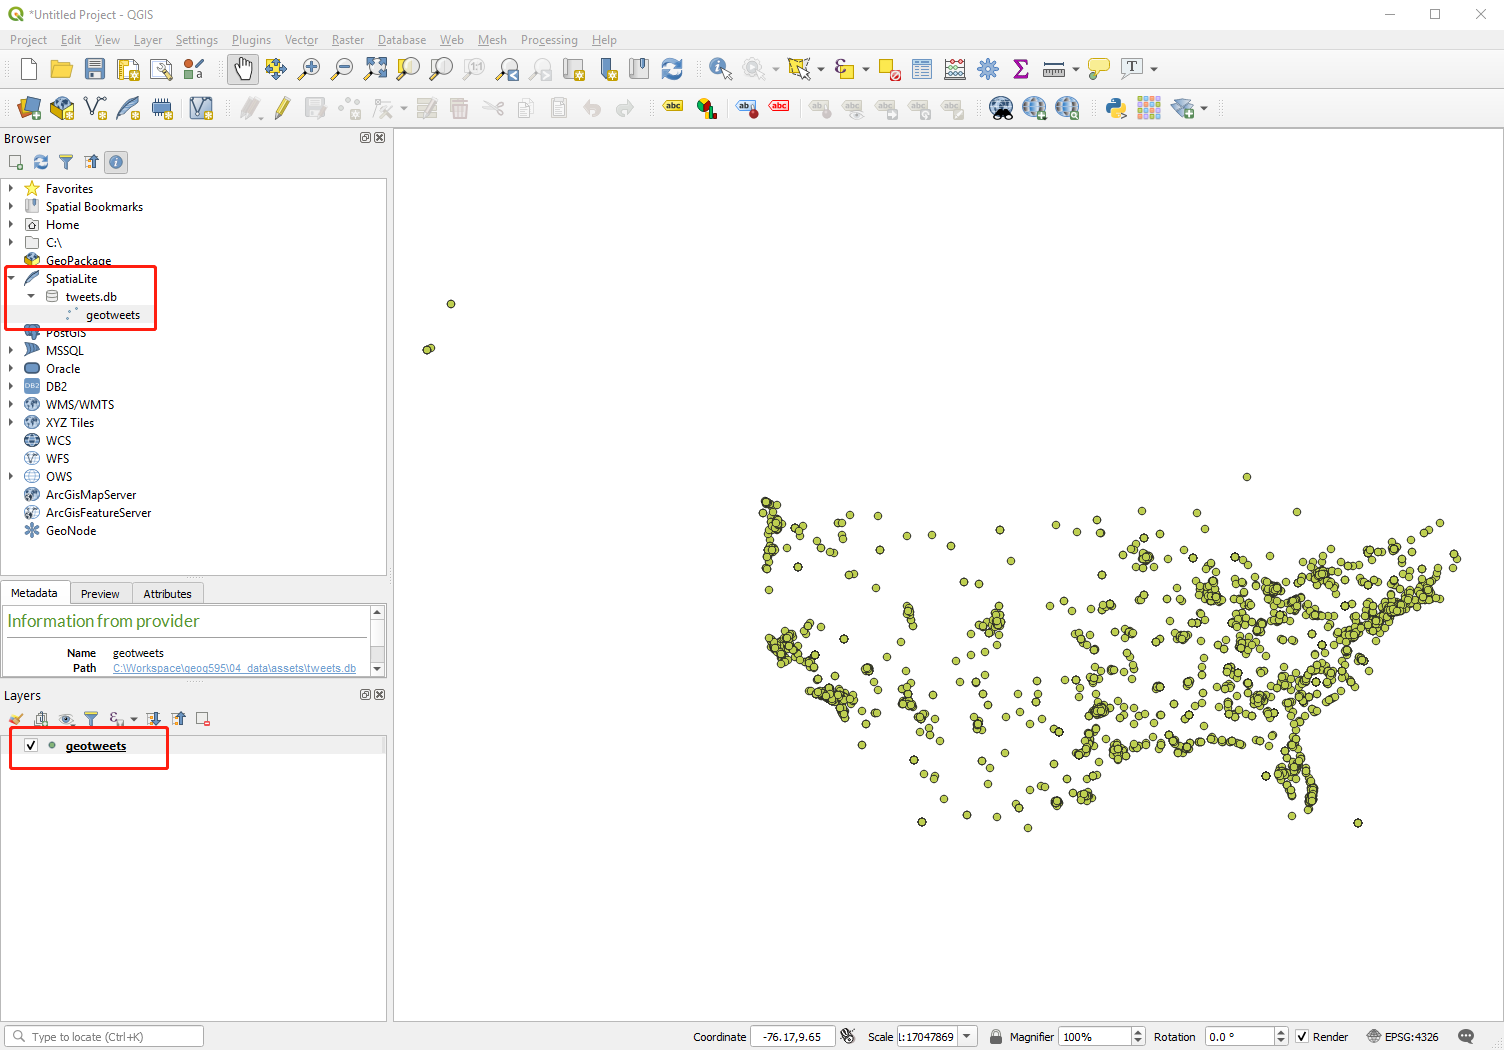
Task: Open the Identify Features tool
Action: [x=719, y=69]
